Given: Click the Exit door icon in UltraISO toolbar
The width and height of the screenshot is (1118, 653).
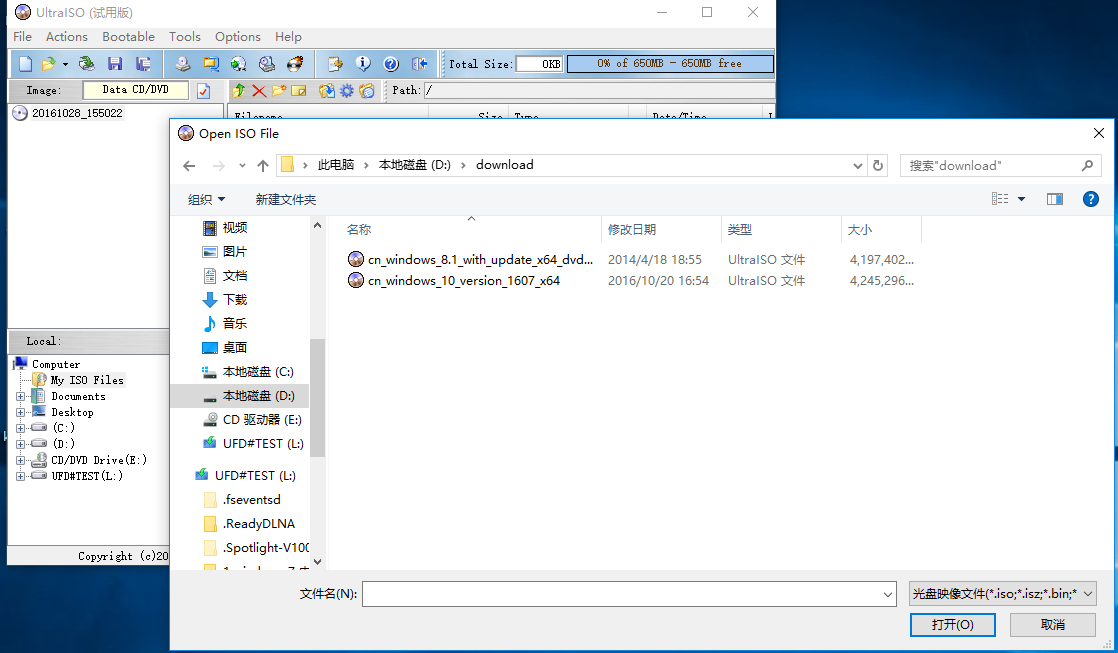Looking at the screenshot, I should [x=419, y=64].
